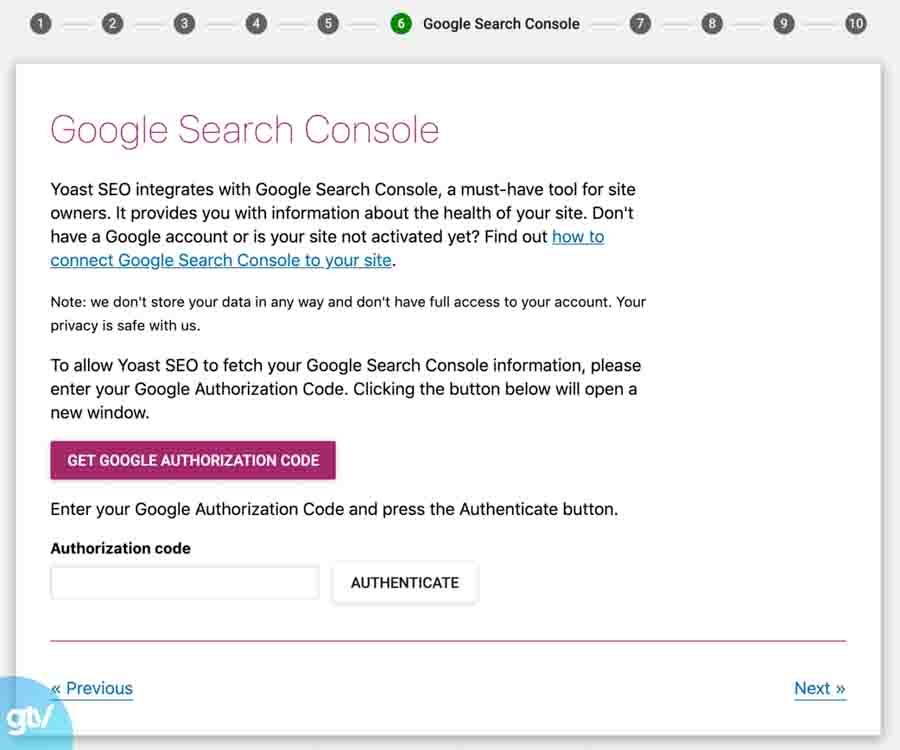Click the Google Search Console page heading

coord(244,130)
